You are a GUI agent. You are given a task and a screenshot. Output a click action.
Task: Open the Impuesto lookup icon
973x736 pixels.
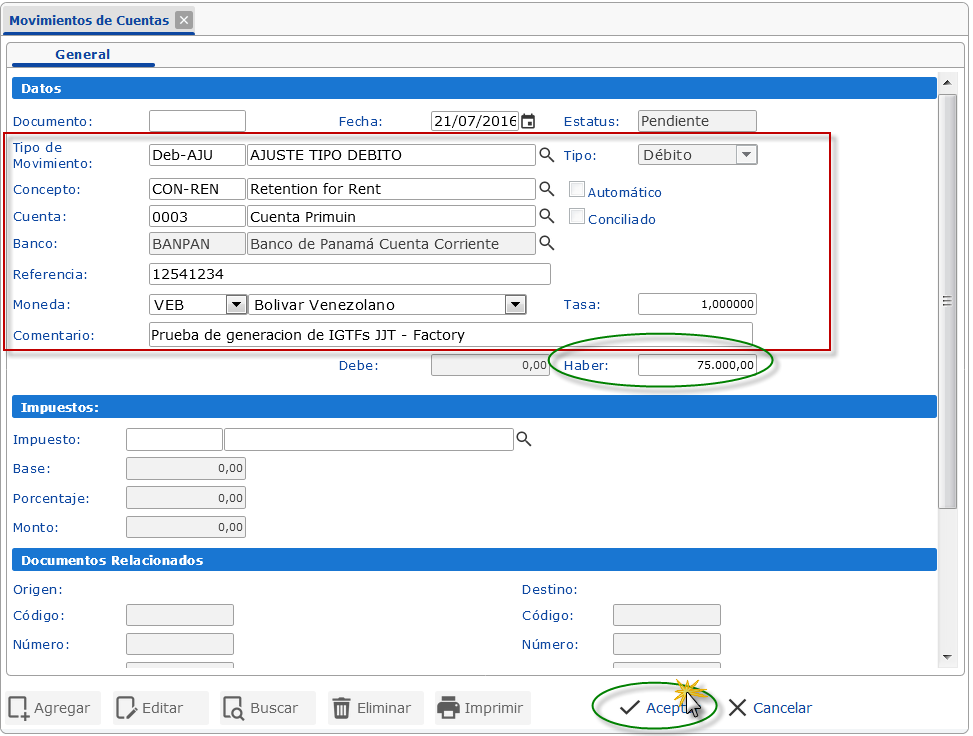tap(524, 438)
